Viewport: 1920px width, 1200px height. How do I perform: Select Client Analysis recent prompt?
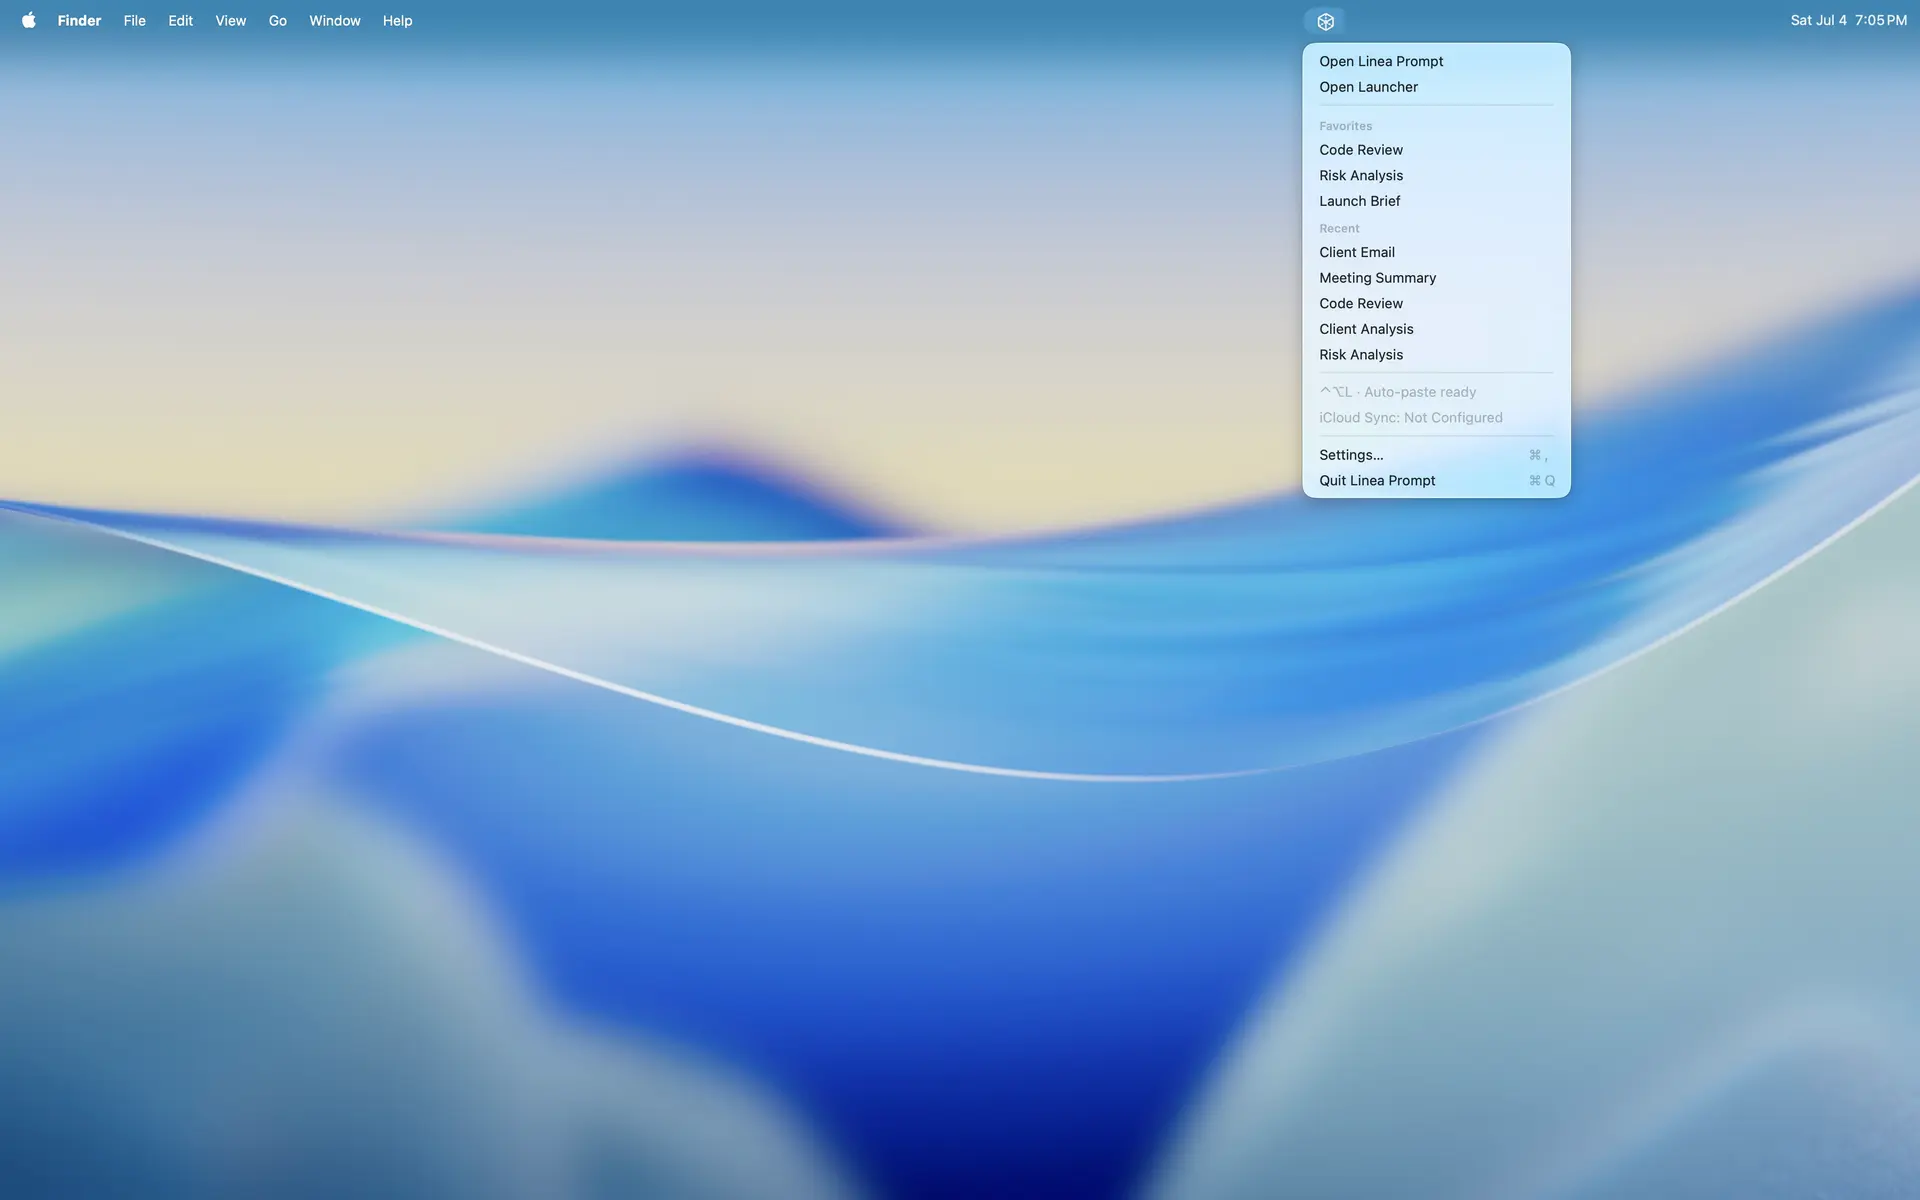[1436, 329]
